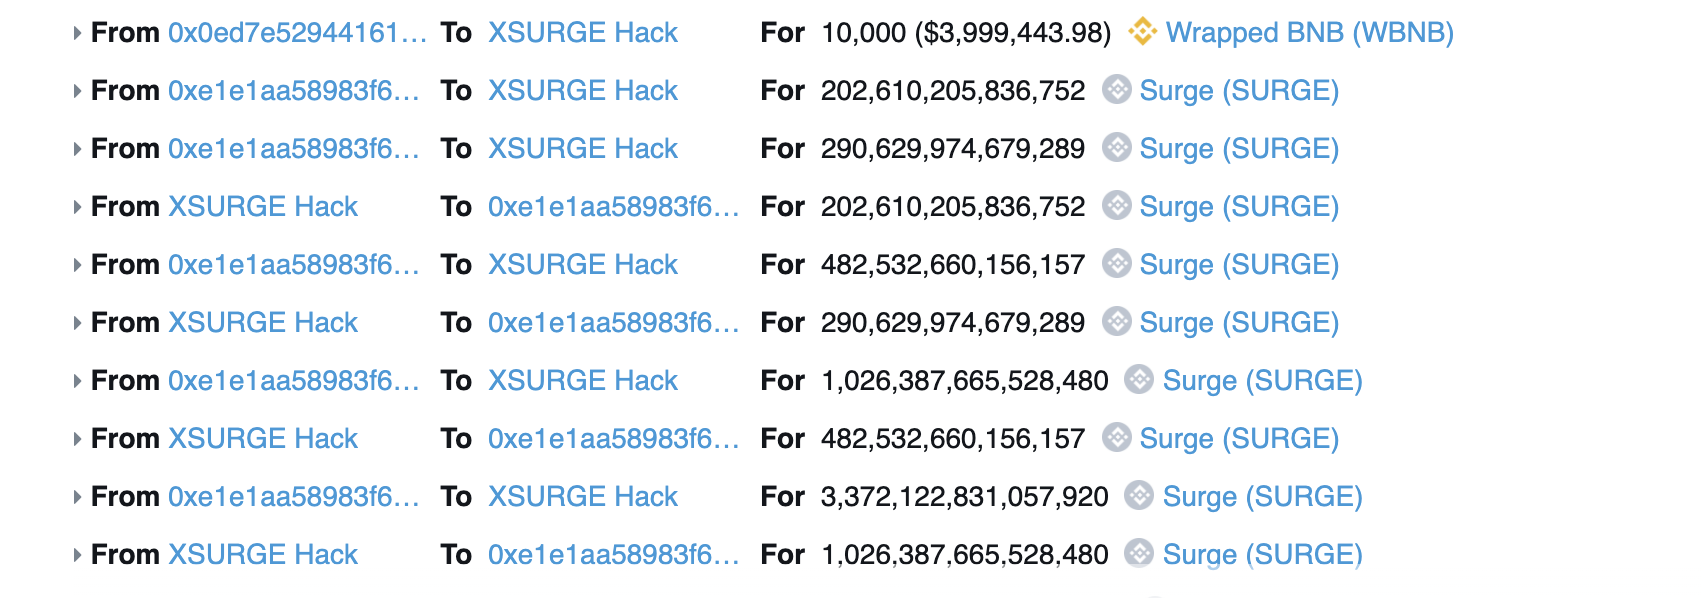Open the Wrapped BNB (WBNB) token link
The width and height of the screenshot is (1702, 598).
(1309, 32)
